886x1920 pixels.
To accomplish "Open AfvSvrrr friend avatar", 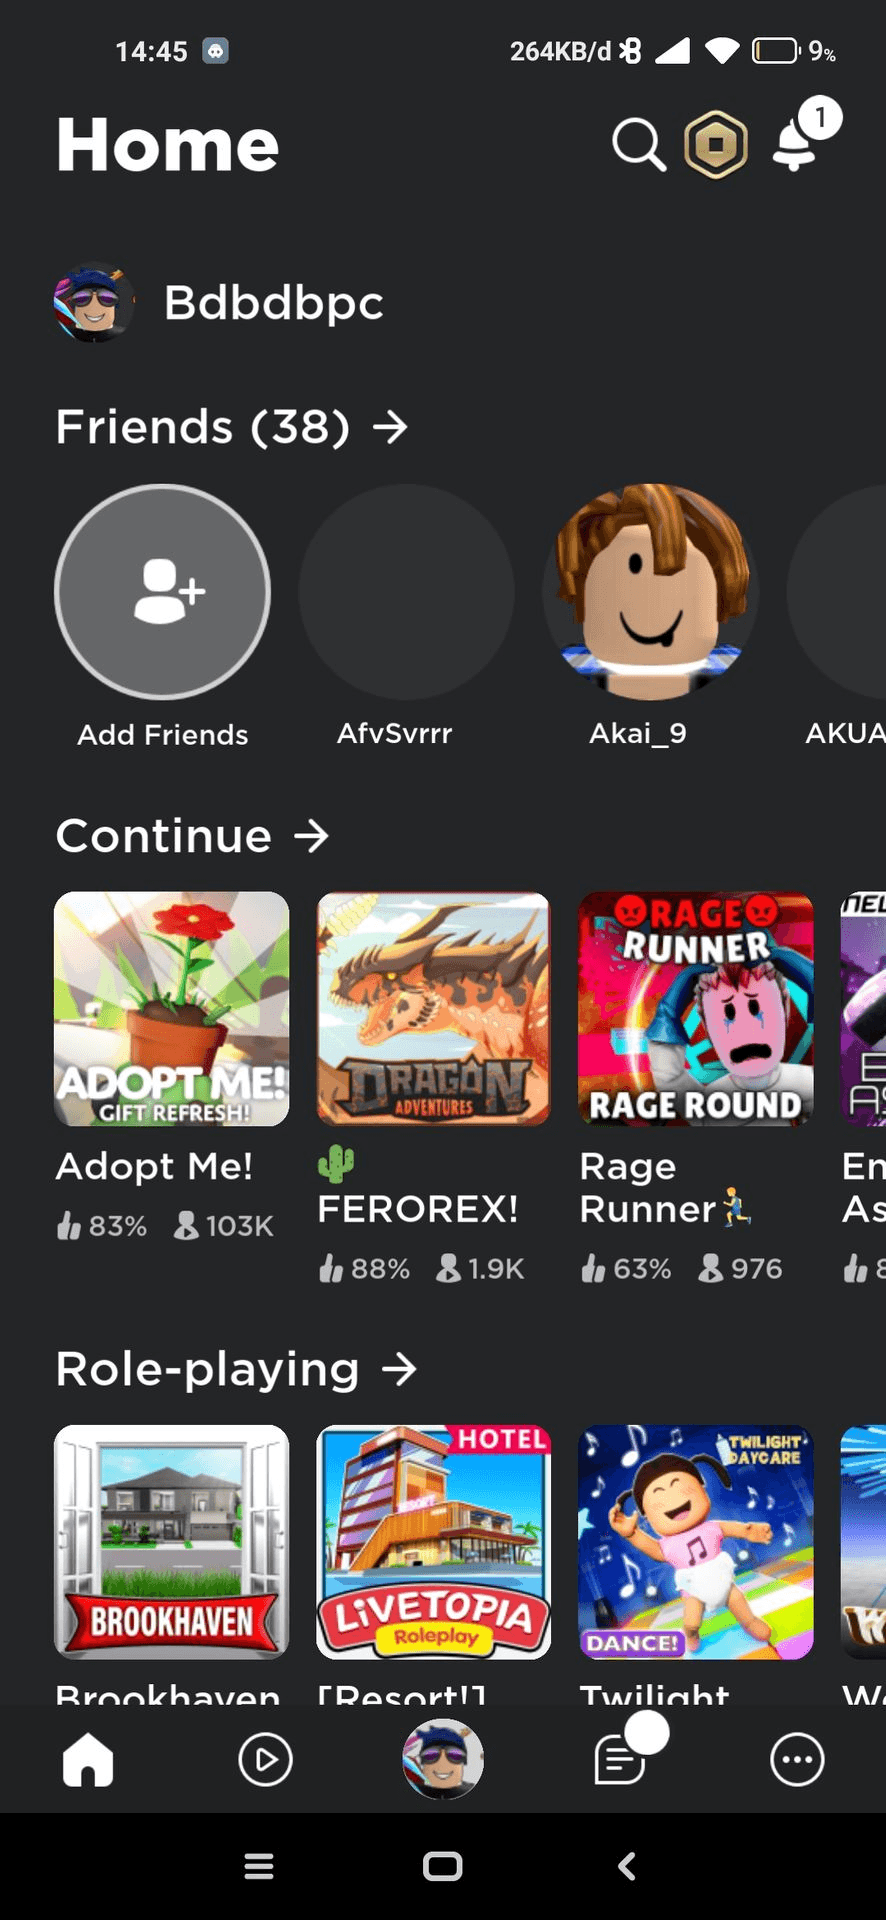I will (407, 592).
